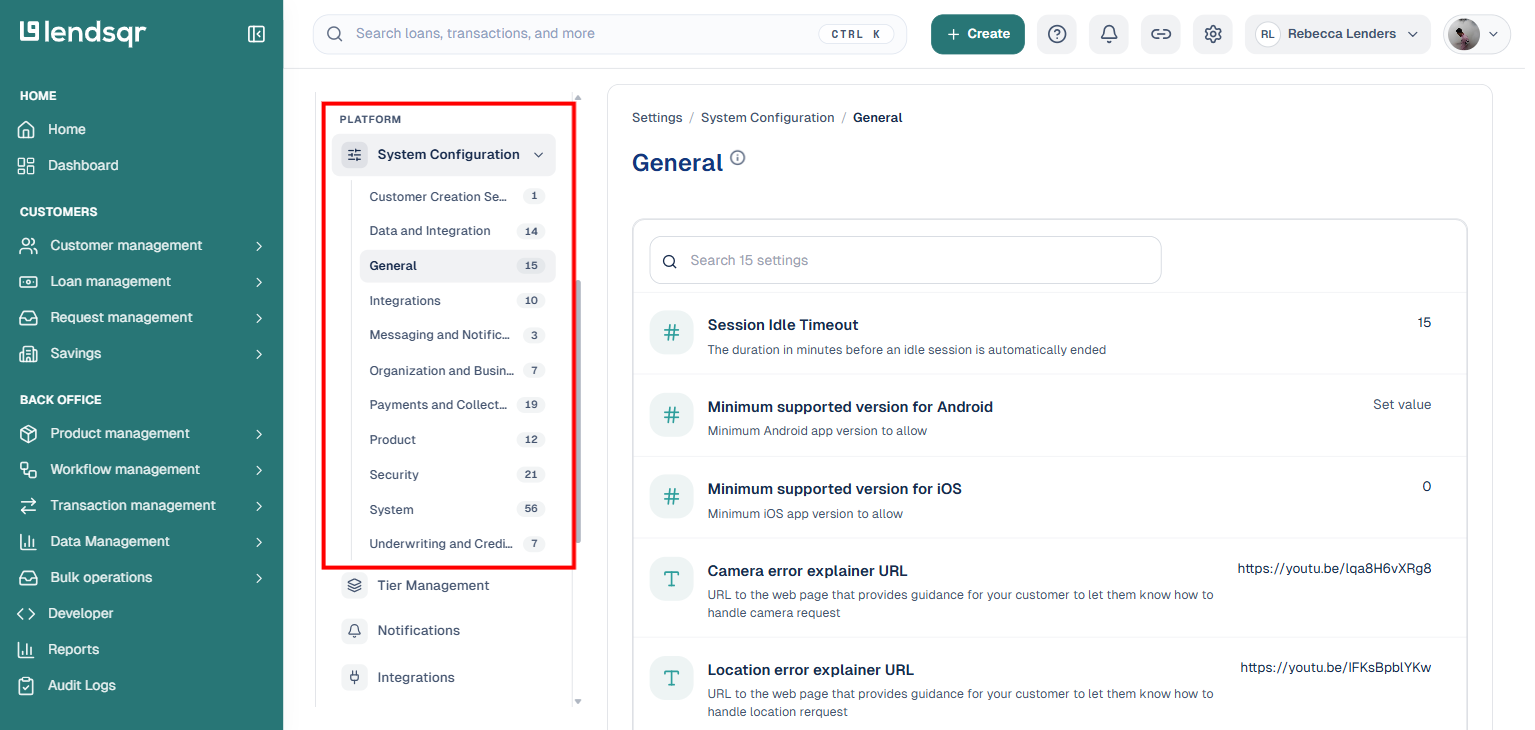Click the settings panel scrollbar thumb
Image resolution: width=1535 pixels, height=730 pixels.
[x=577, y=410]
